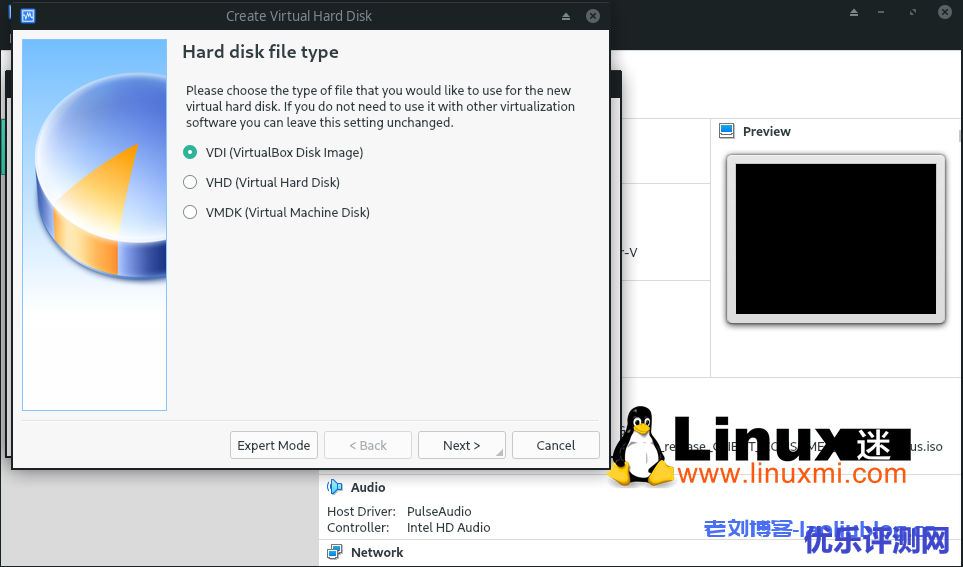The image size is (963, 567).
Task: Open the Audio section header
Action: tap(368, 487)
